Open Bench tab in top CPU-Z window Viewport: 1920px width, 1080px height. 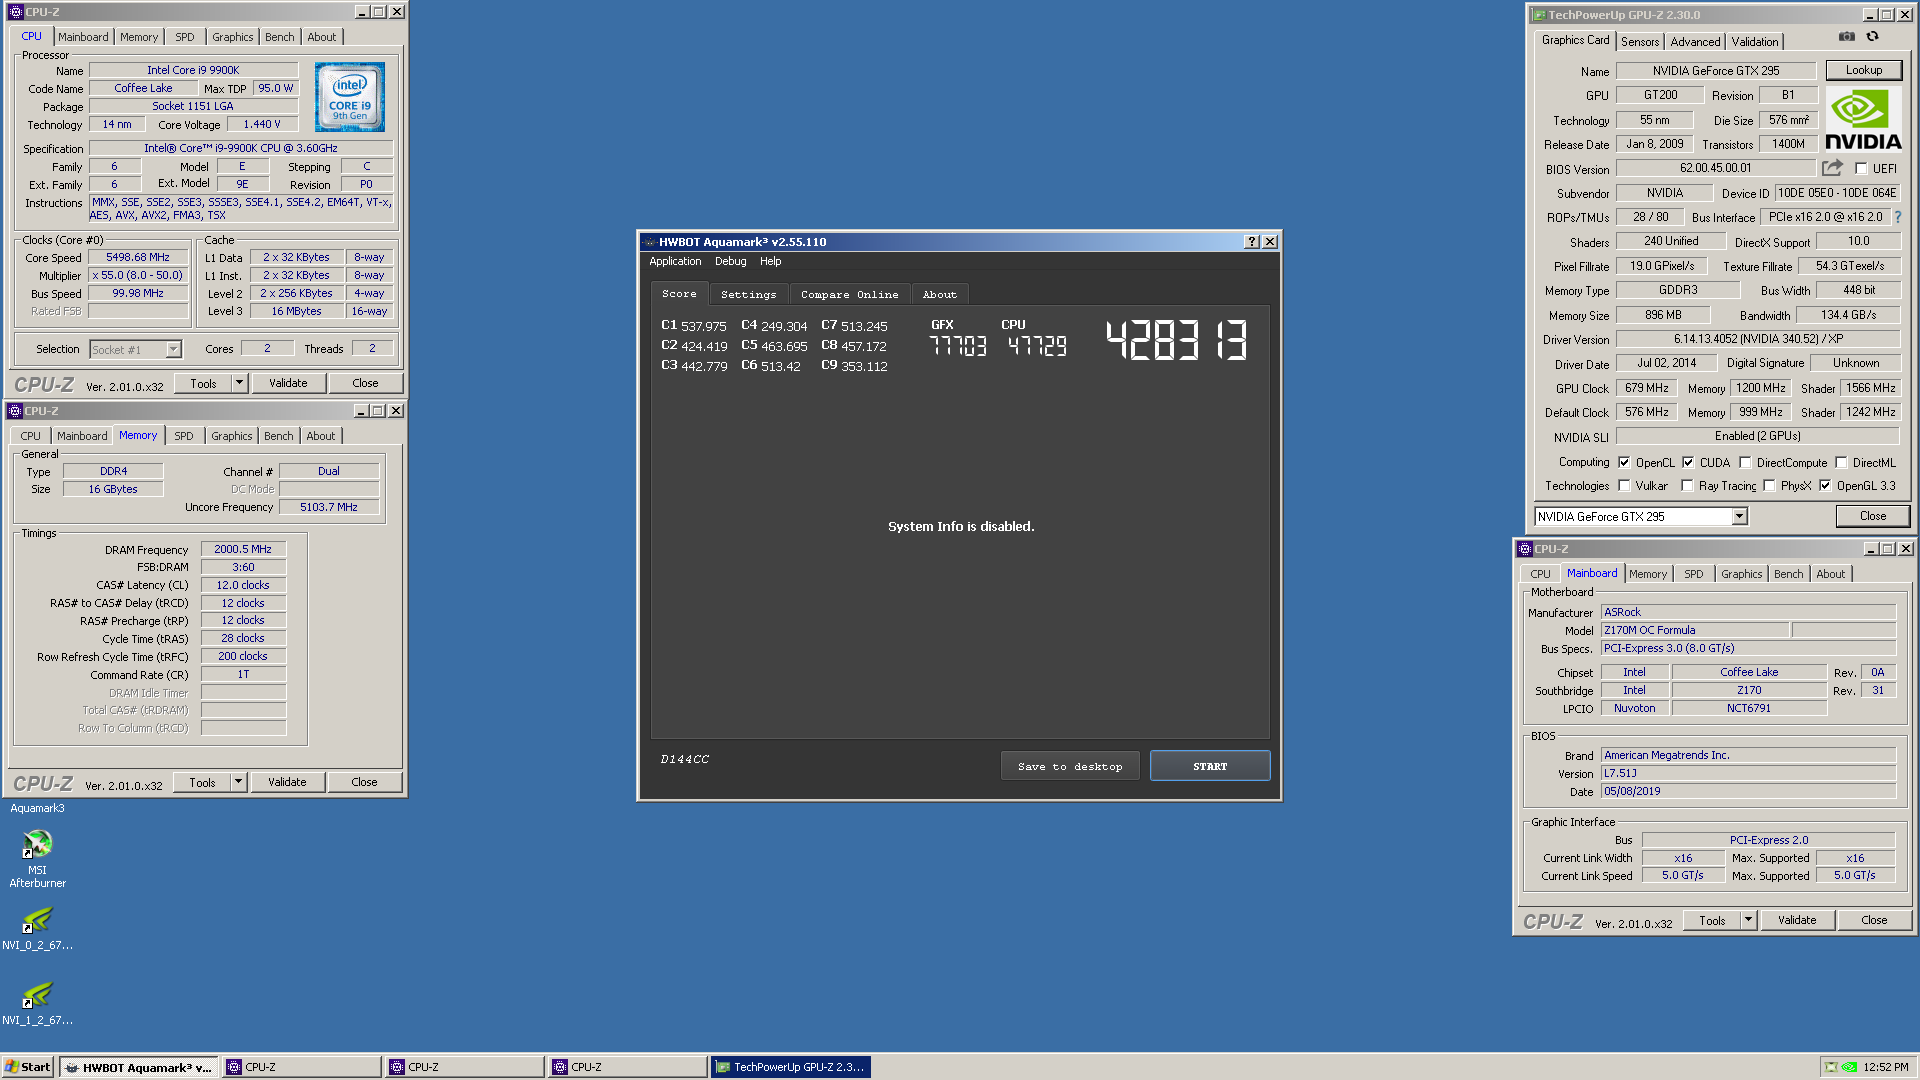(x=280, y=37)
